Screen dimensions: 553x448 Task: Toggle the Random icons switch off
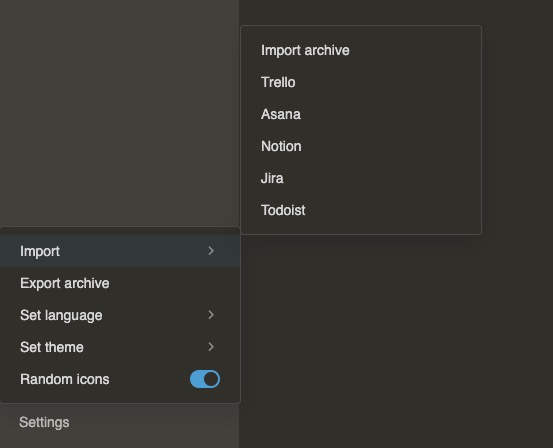pyautogui.click(x=205, y=379)
